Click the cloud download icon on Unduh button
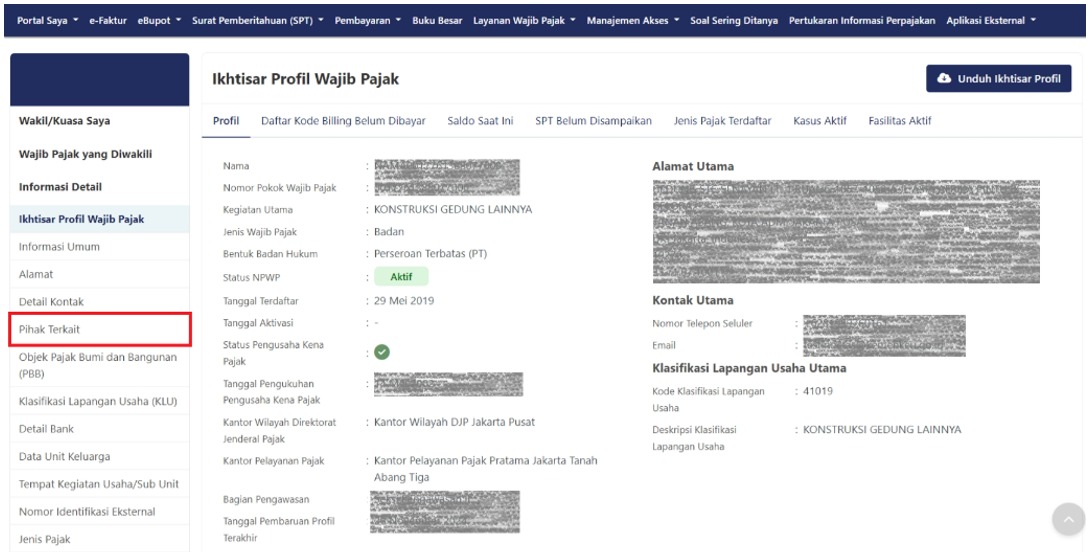This screenshot has height=560, width=1092. [x=946, y=80]
